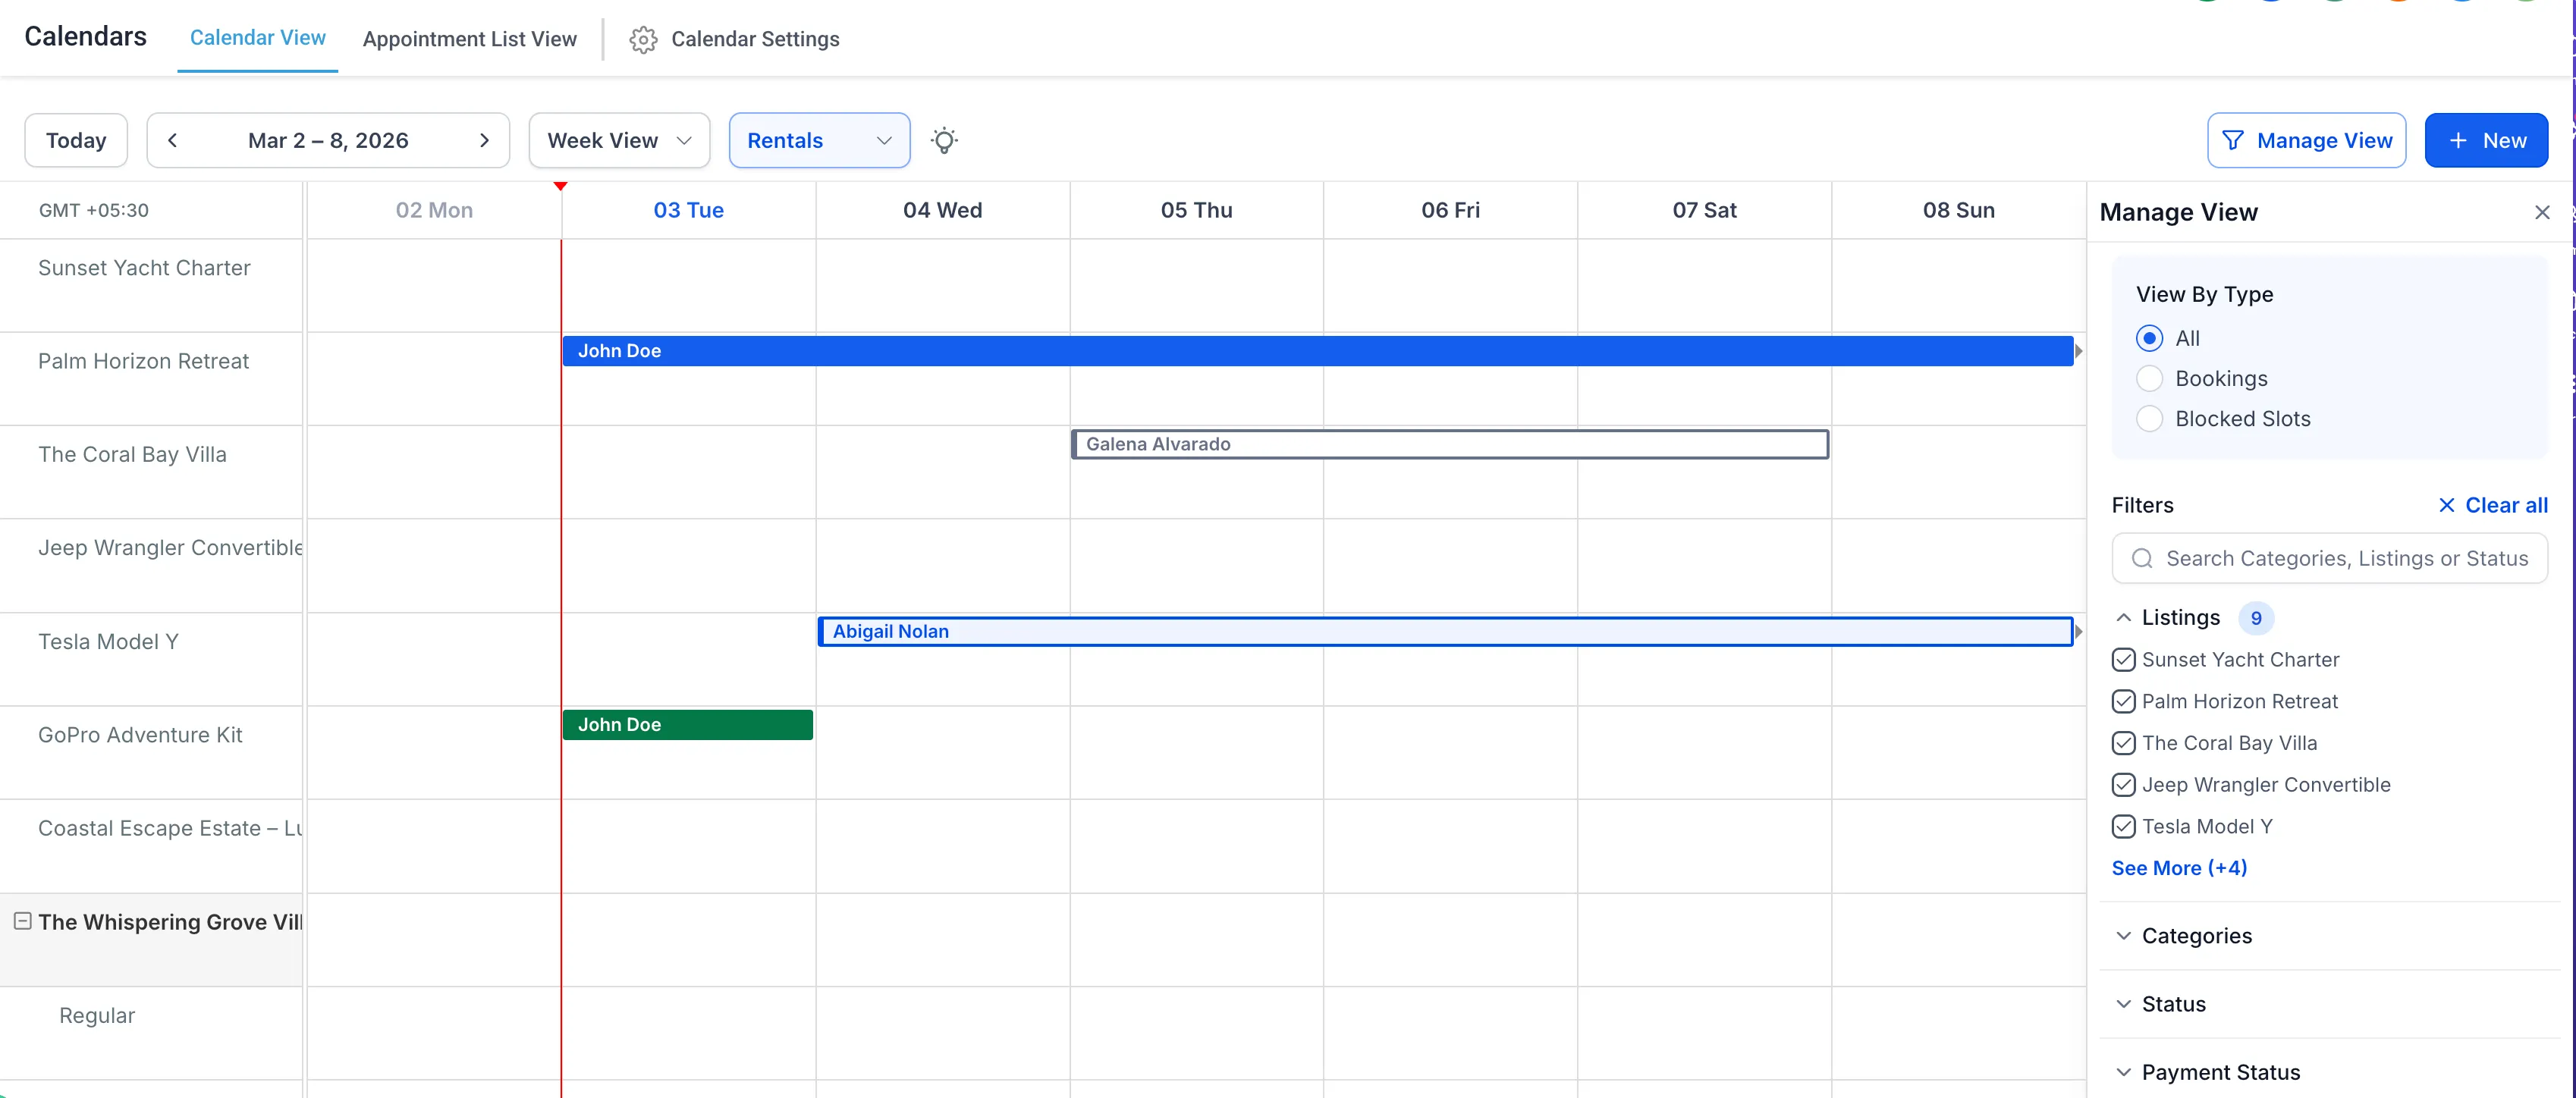Viewport: 2576px width, 1098px height.
Task: Close the Manage View panel with the X icon
Action: (2542, 212)
